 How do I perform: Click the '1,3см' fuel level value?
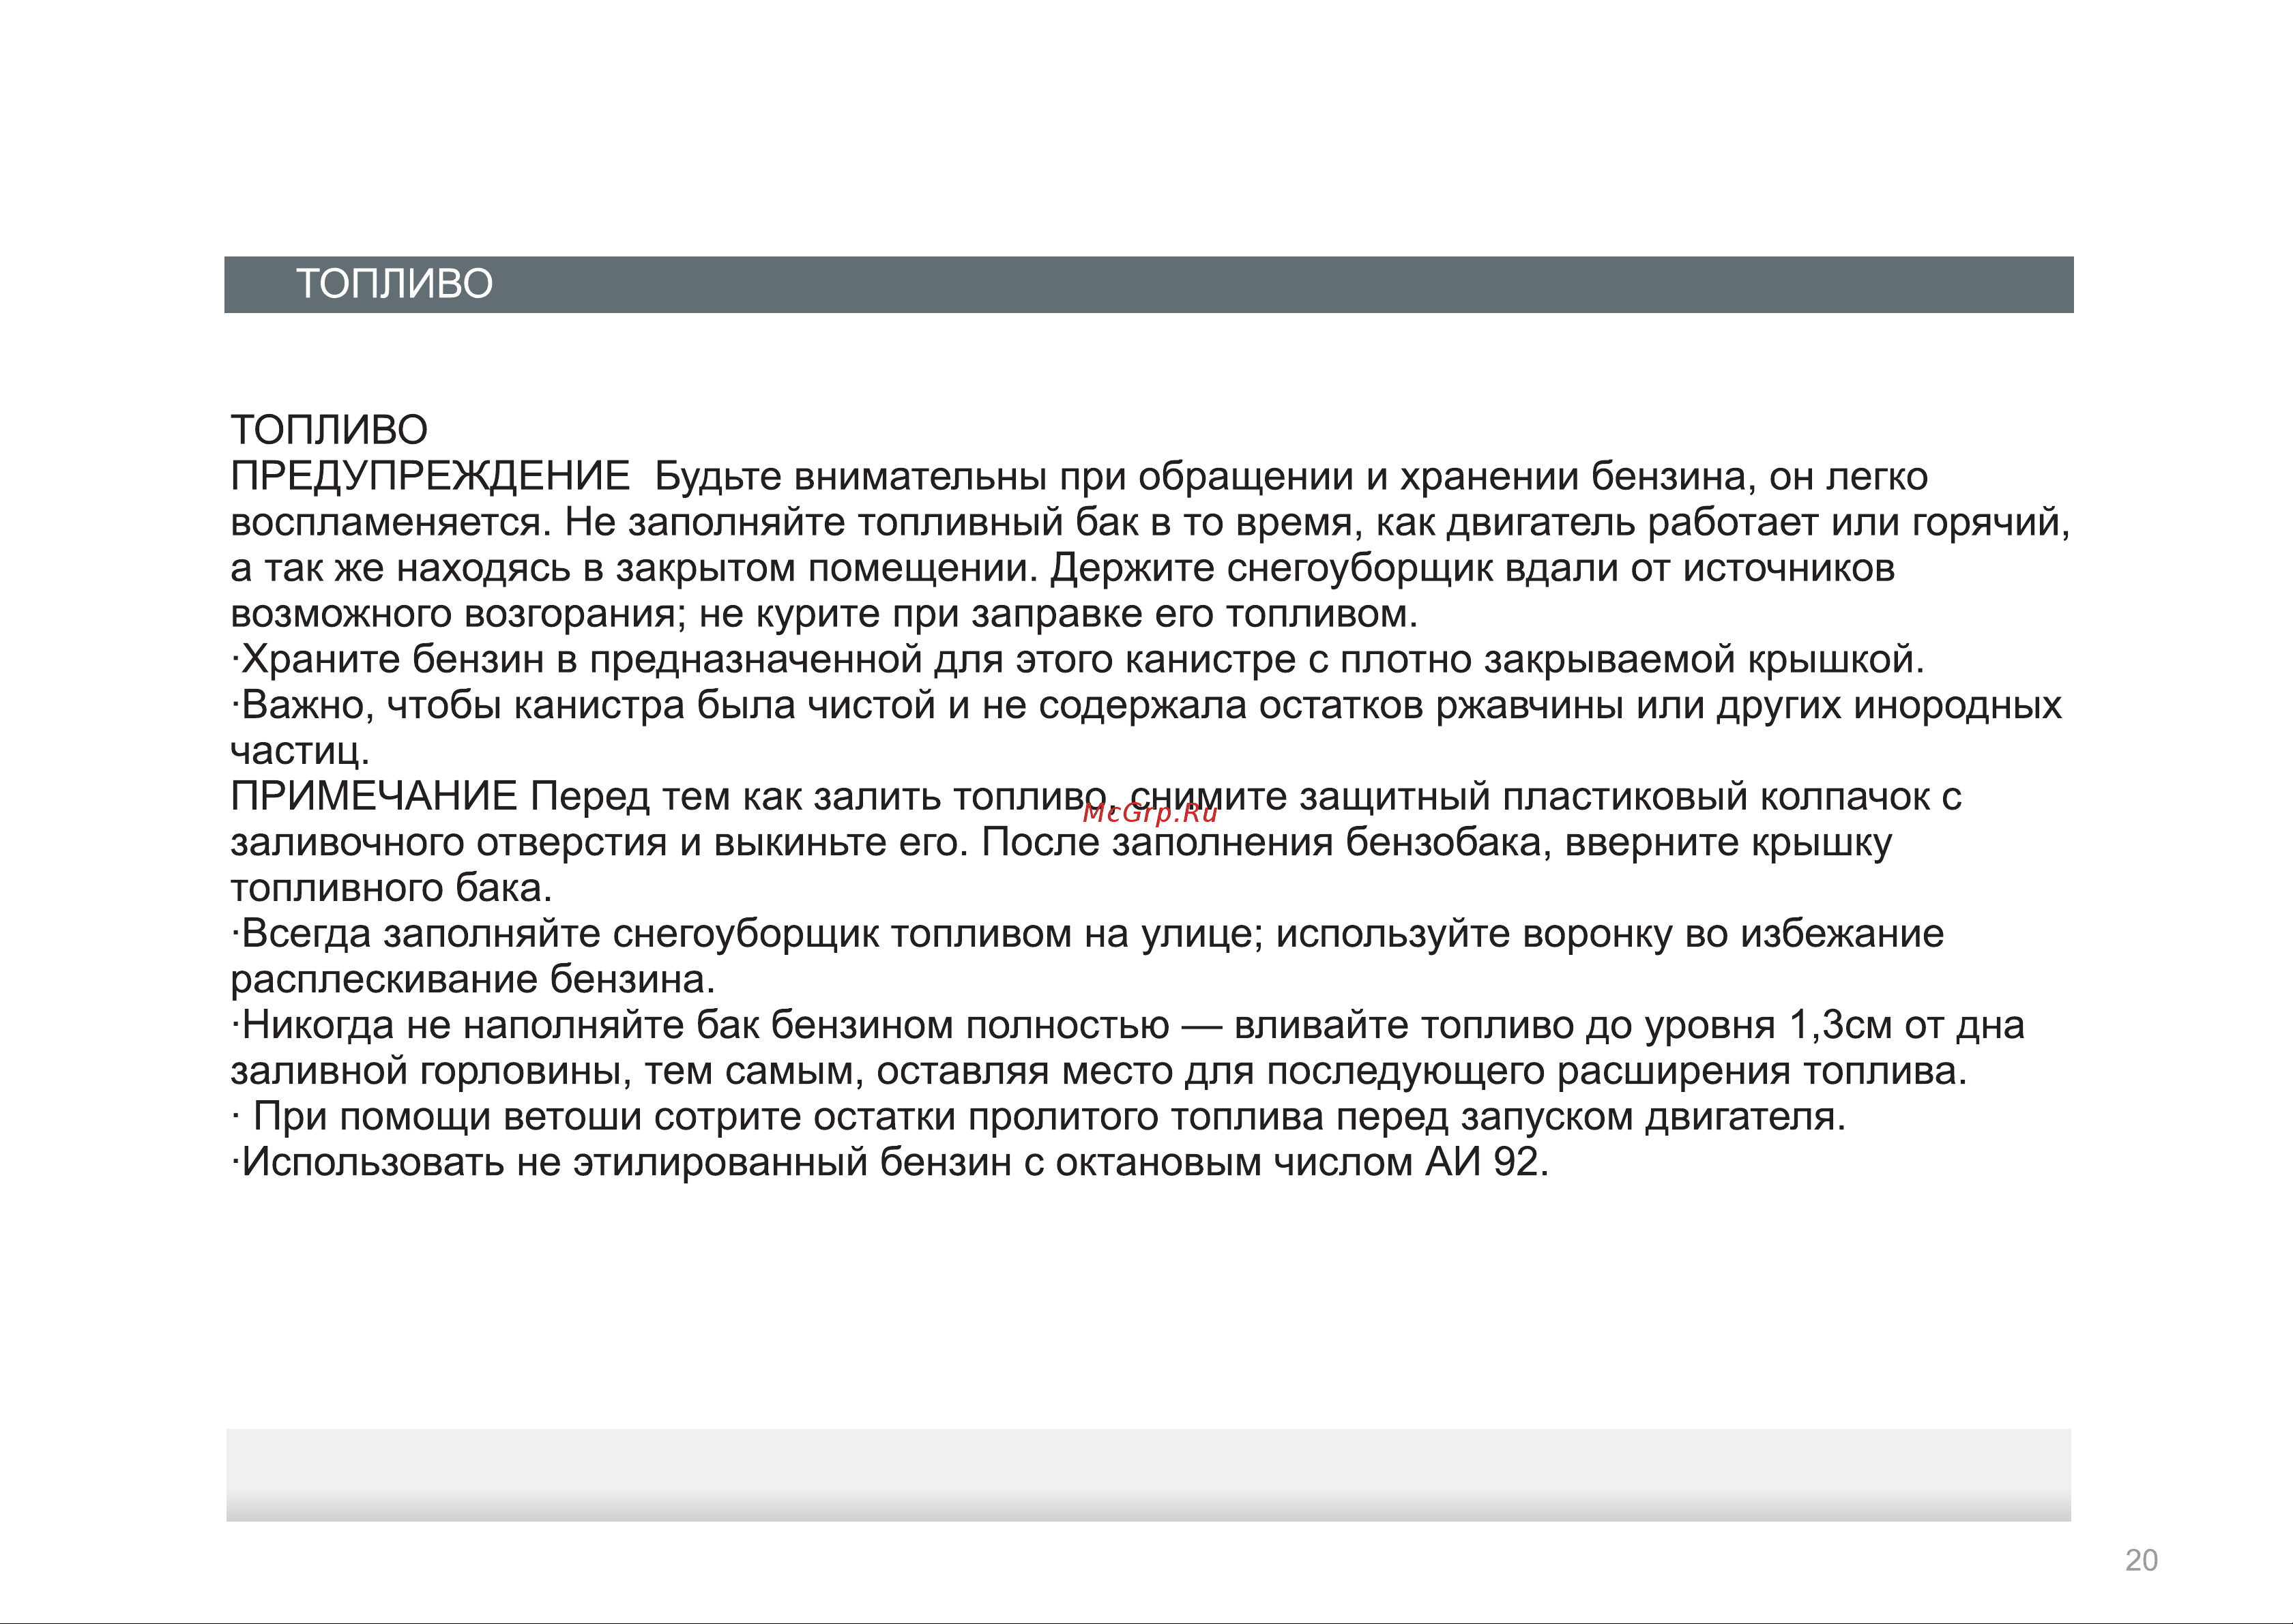click(1840, 1025)
